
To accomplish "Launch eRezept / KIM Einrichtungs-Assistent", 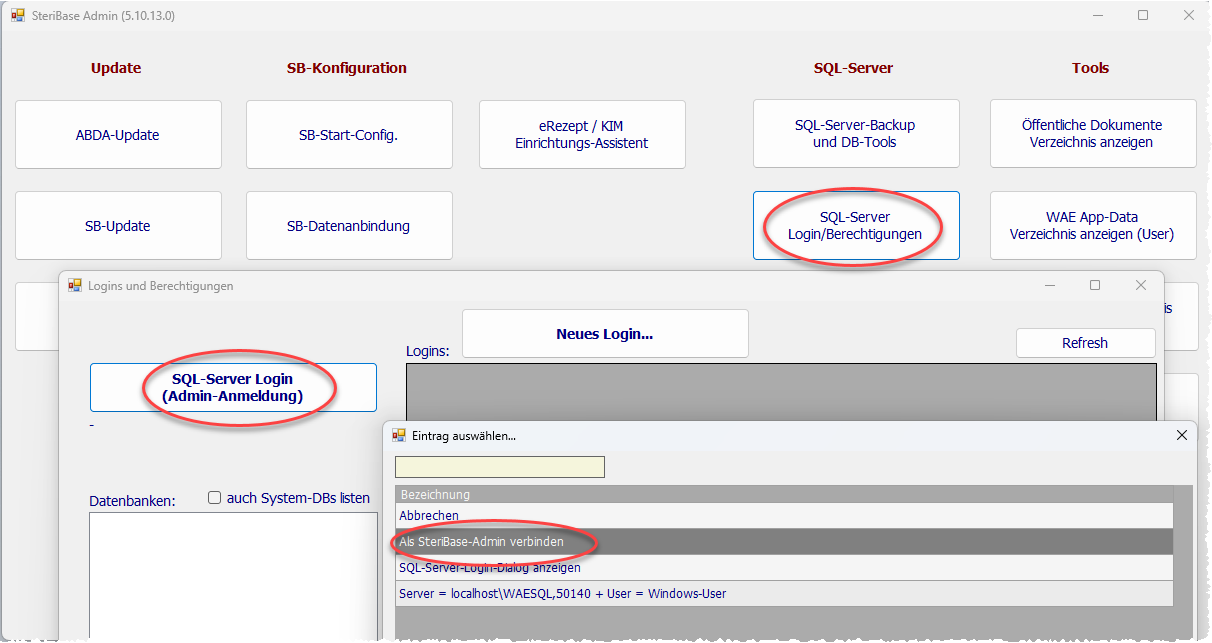I will tap(582, 134).
